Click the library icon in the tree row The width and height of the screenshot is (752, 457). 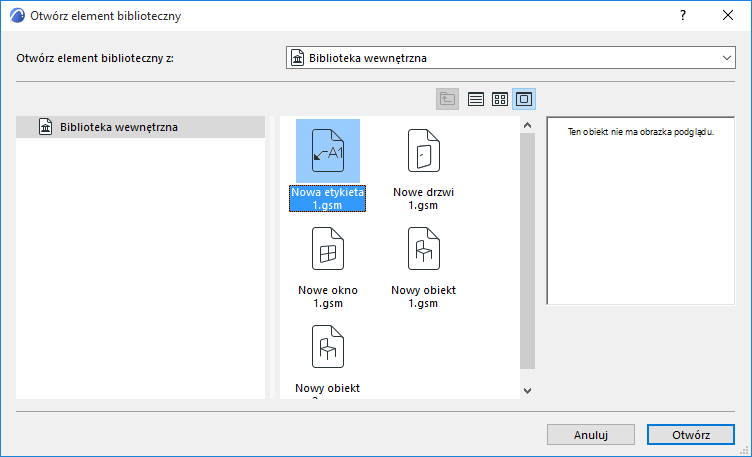point(46,127)
